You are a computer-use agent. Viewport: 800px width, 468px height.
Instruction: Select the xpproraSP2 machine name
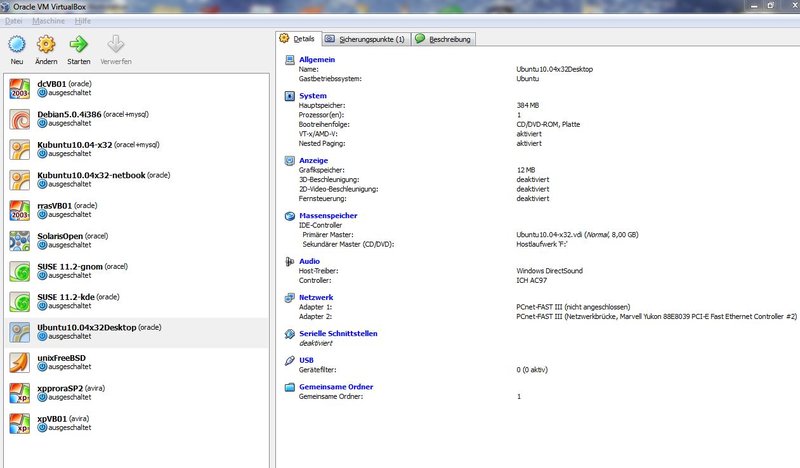coord(60,388)
